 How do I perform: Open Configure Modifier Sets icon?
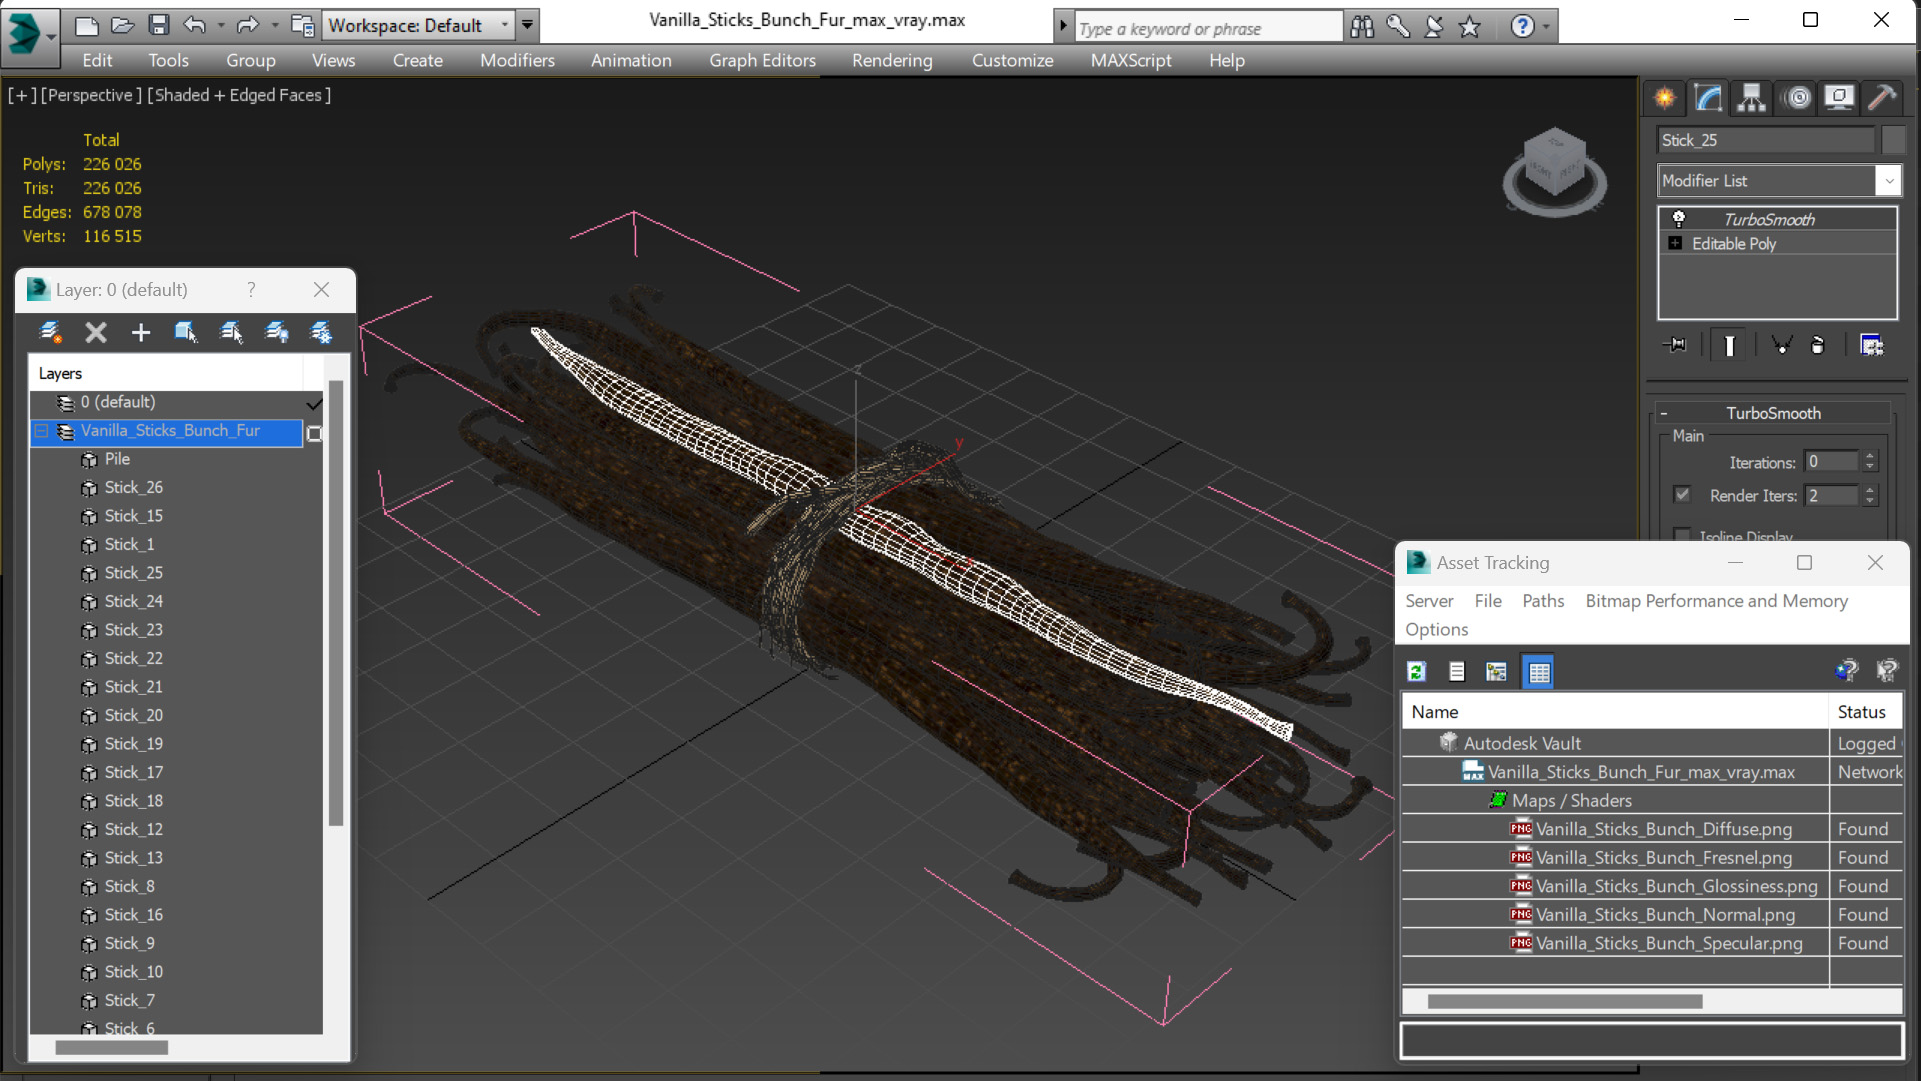[1871, 345]
